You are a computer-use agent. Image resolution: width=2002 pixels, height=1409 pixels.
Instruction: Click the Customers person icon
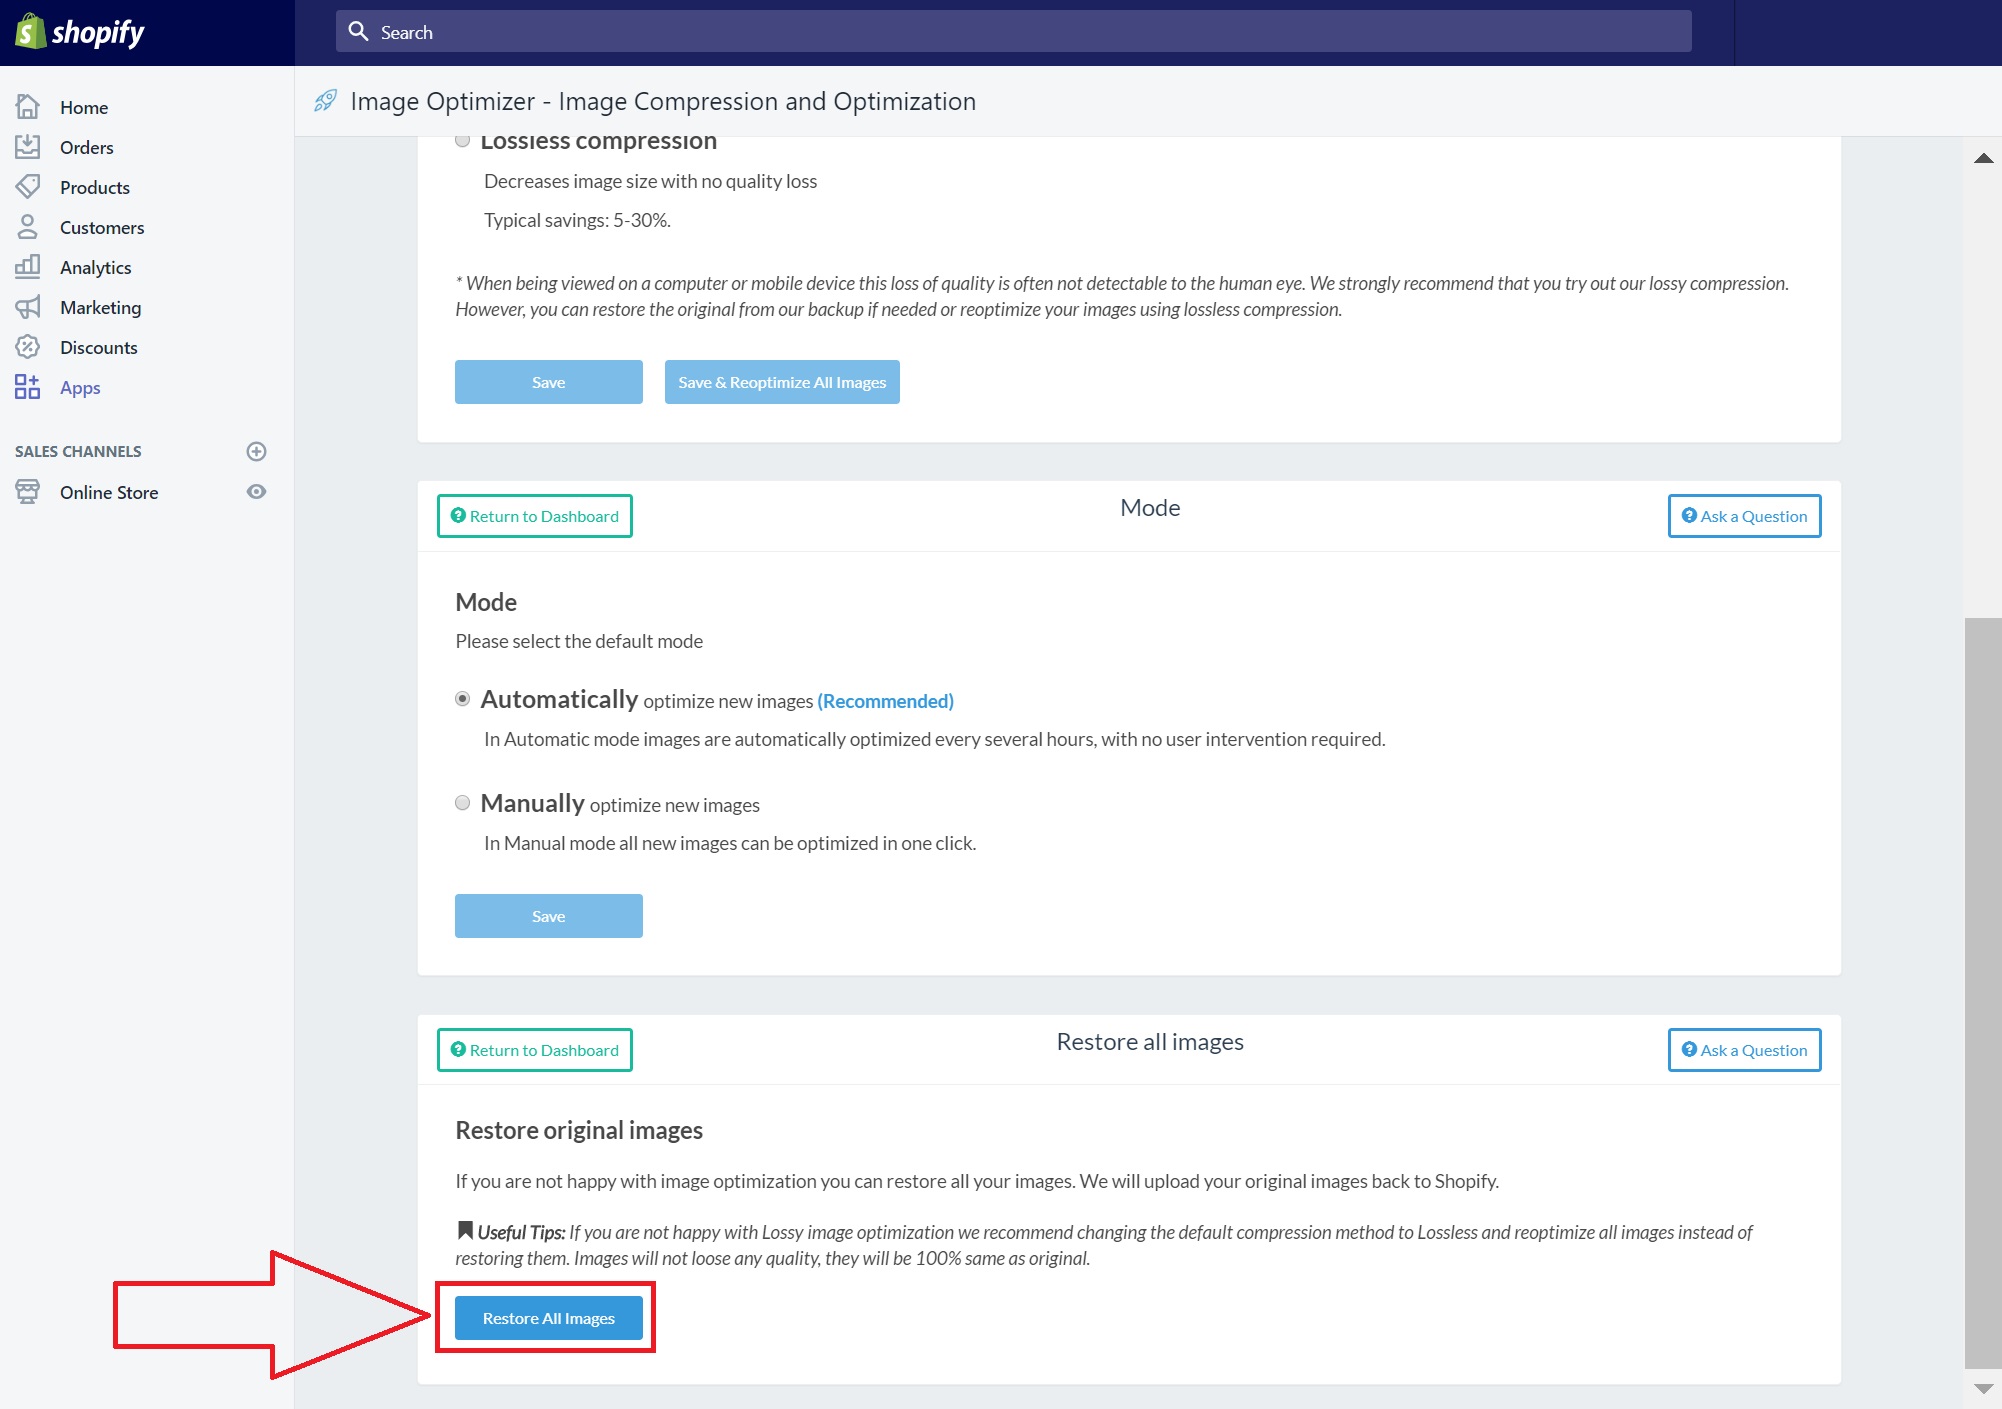point(28,227)
